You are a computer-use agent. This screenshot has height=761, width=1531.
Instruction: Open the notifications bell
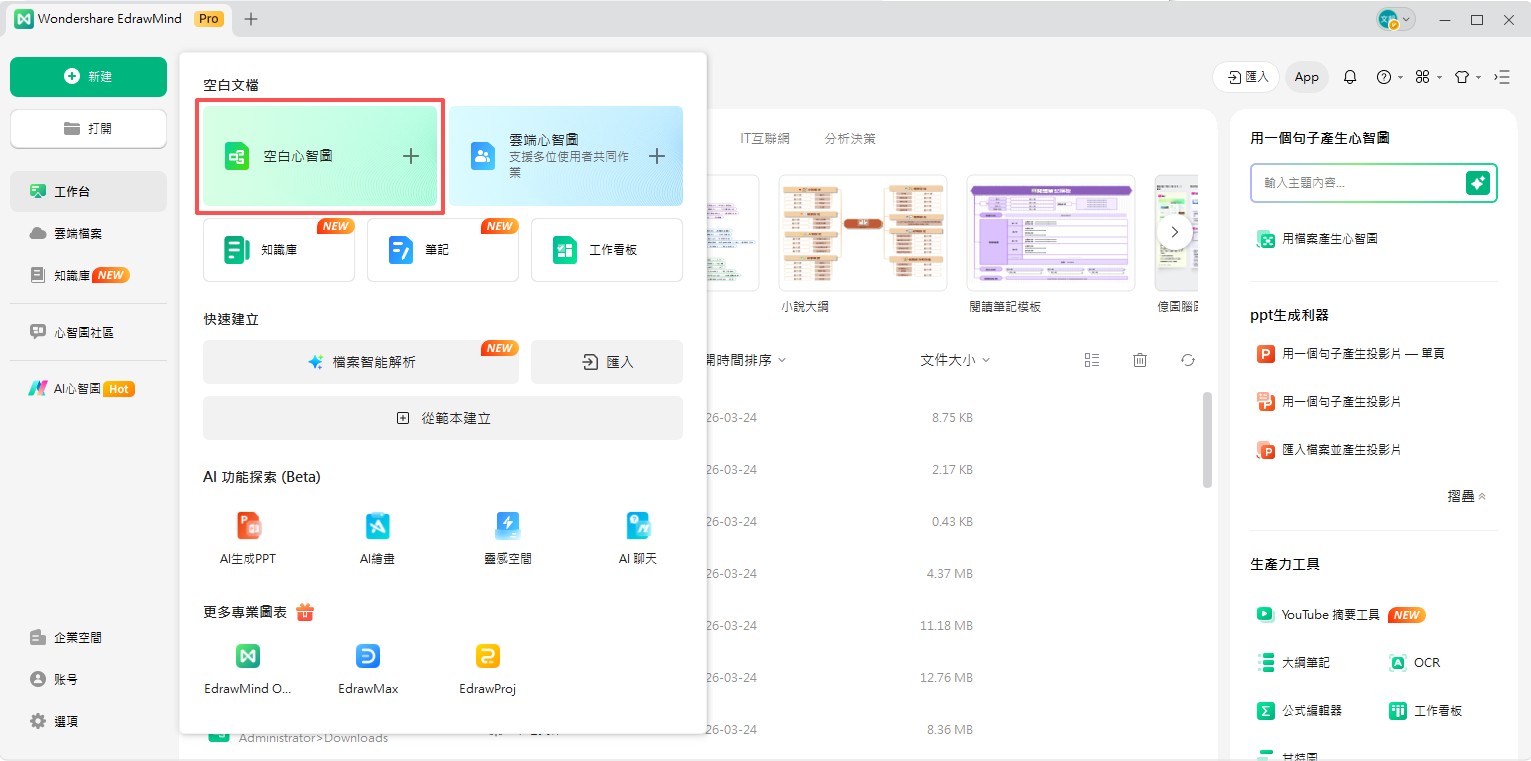coord(1350,76)
